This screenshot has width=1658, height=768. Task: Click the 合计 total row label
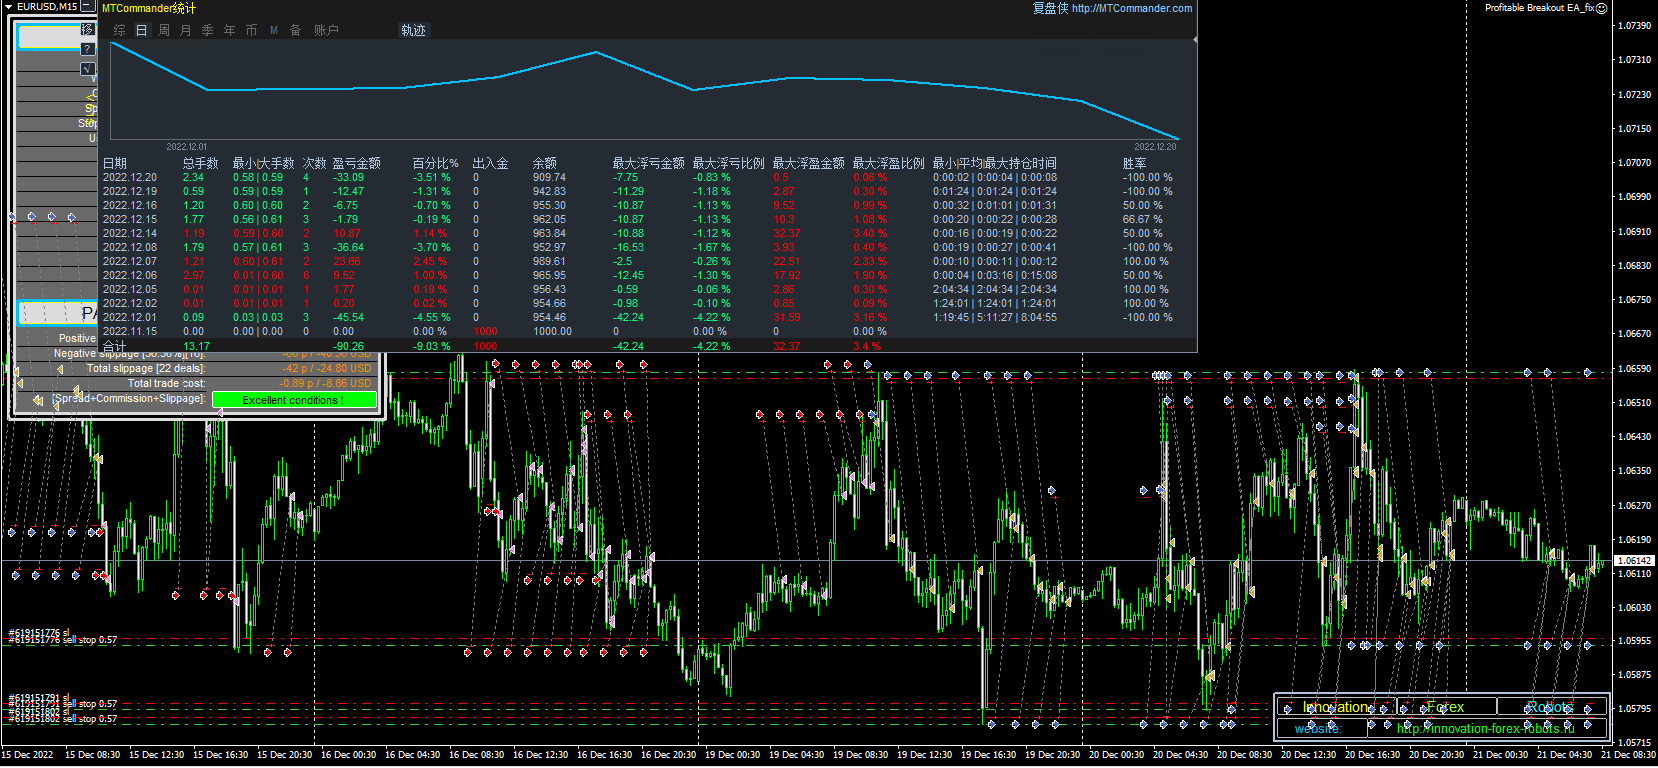115,346
